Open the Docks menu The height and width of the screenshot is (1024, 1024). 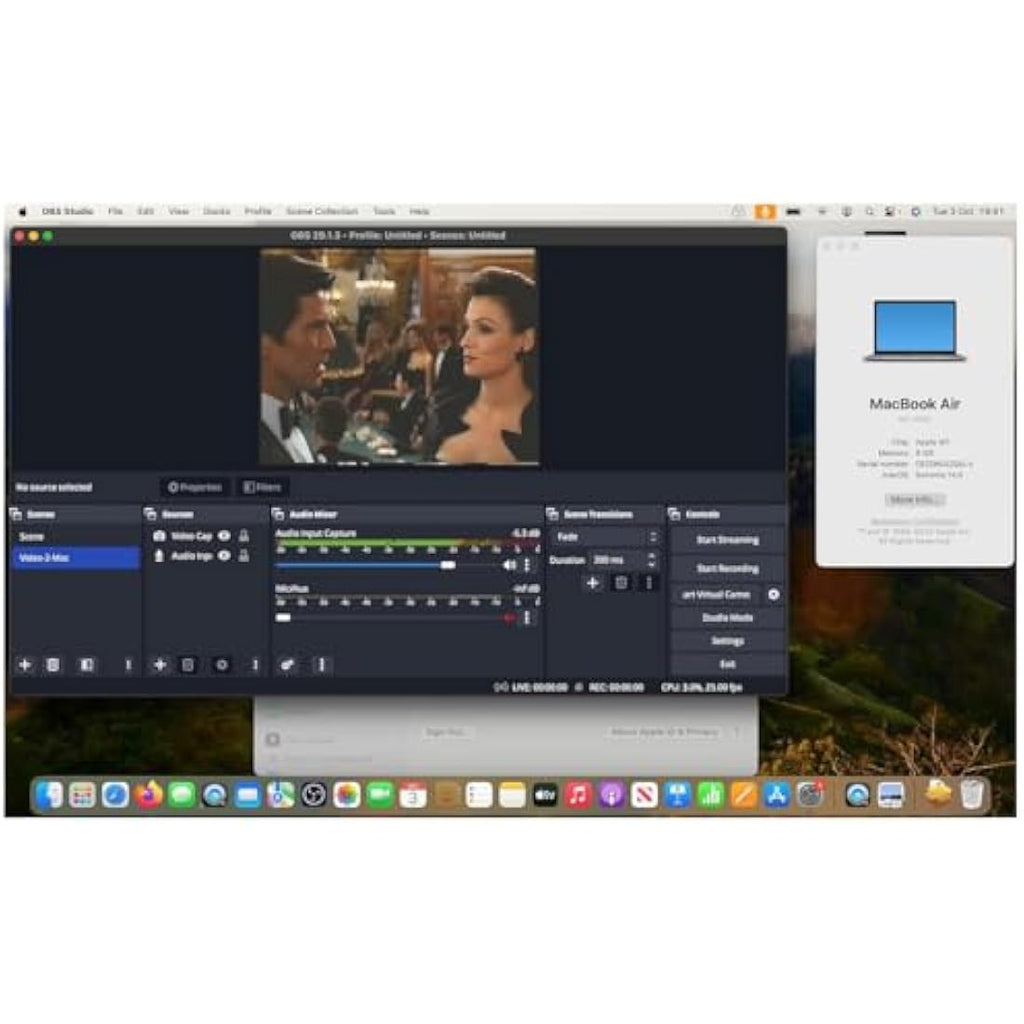pyautogui.click(x=216, y=211)
